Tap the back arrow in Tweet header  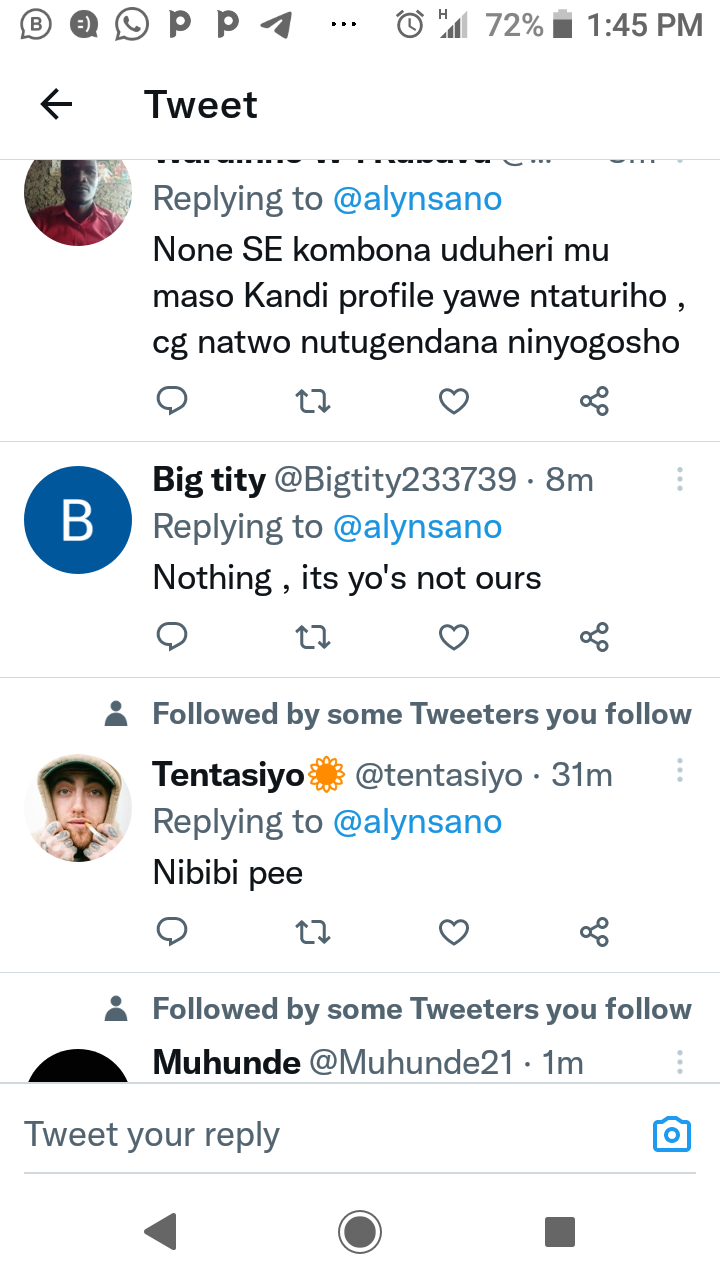[56, 104]
